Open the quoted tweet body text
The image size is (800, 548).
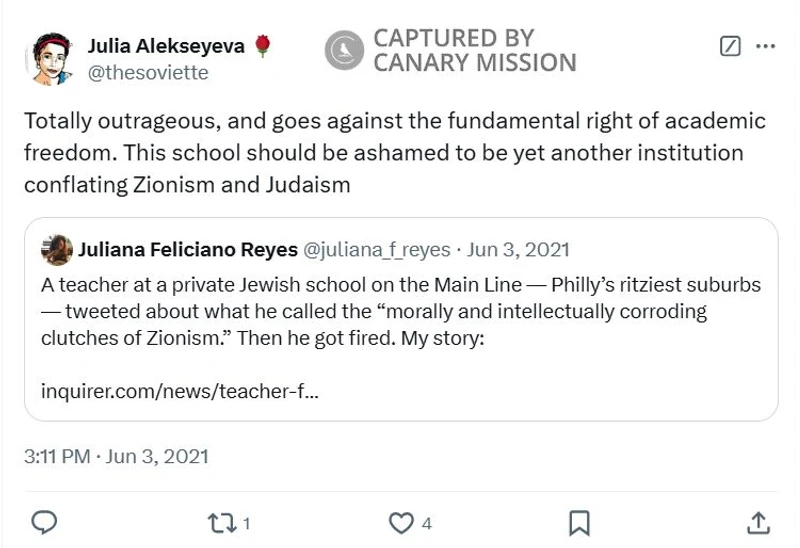point(400,311)
